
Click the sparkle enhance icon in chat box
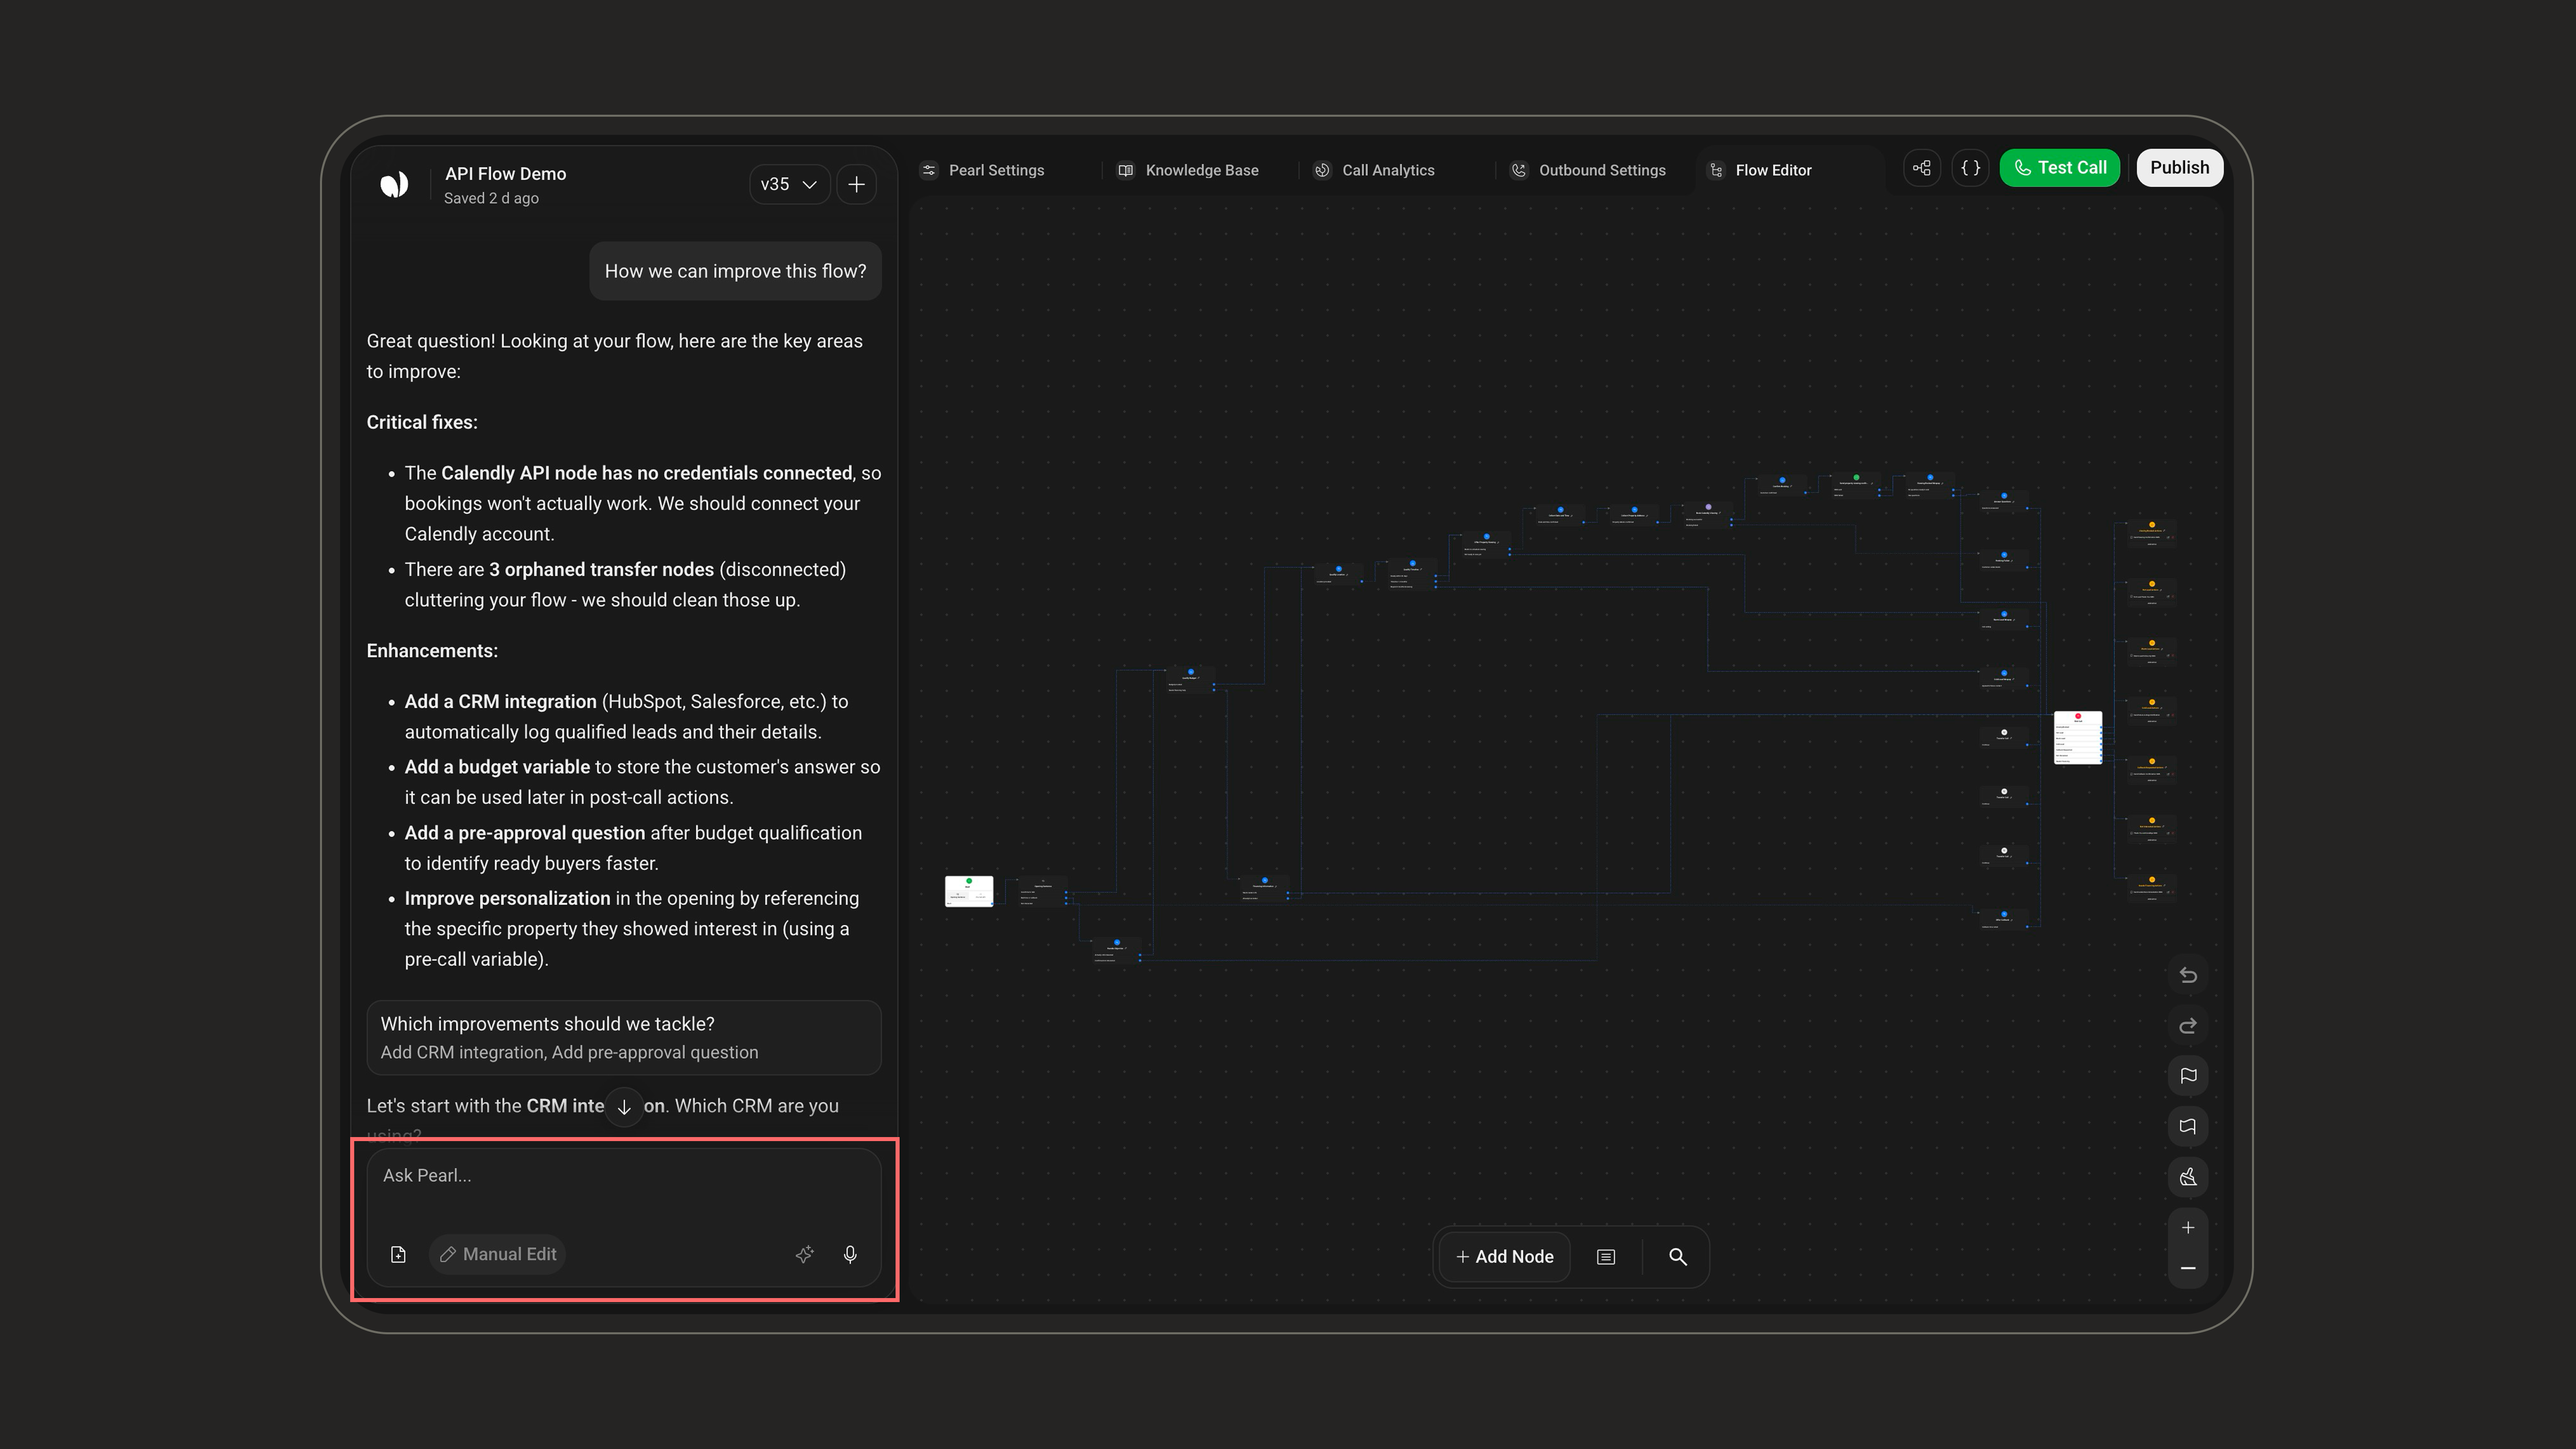click(805, 1254)
